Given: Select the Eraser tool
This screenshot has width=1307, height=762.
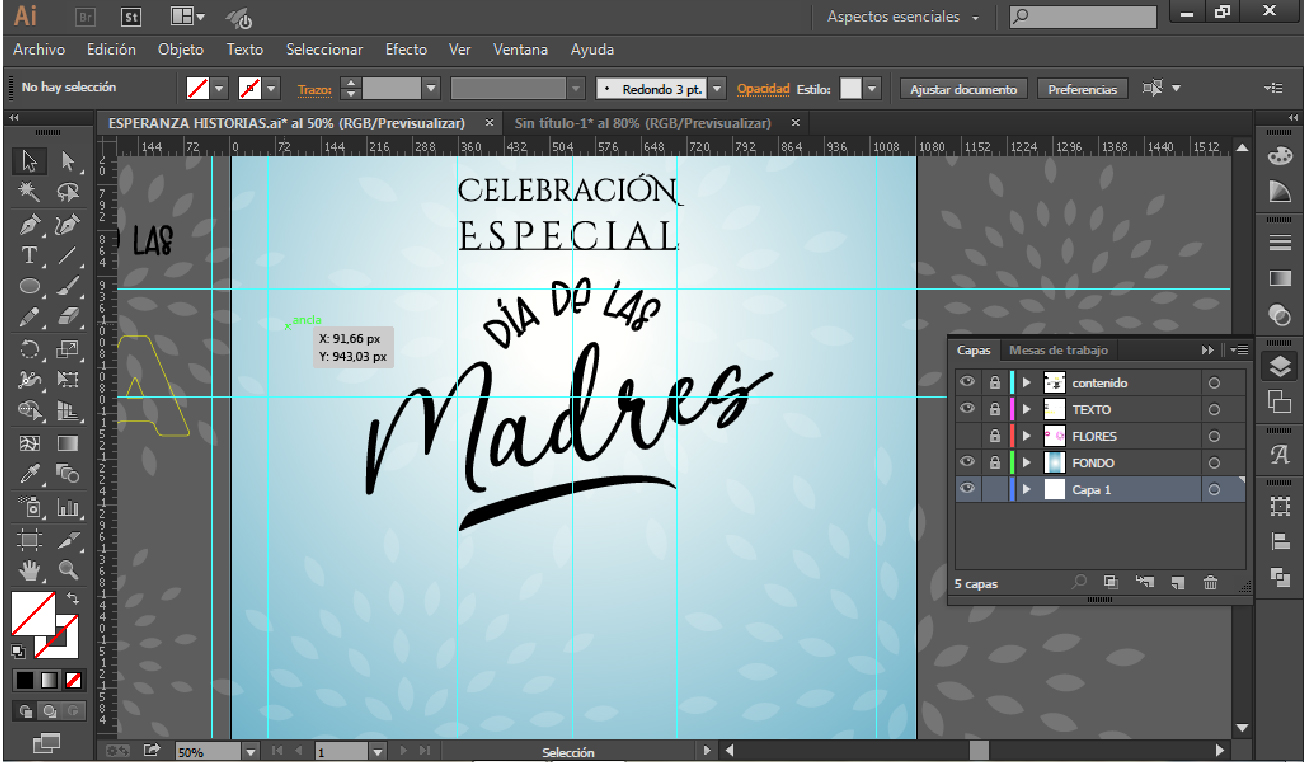Looking at the screenshot, I should 68,317.
